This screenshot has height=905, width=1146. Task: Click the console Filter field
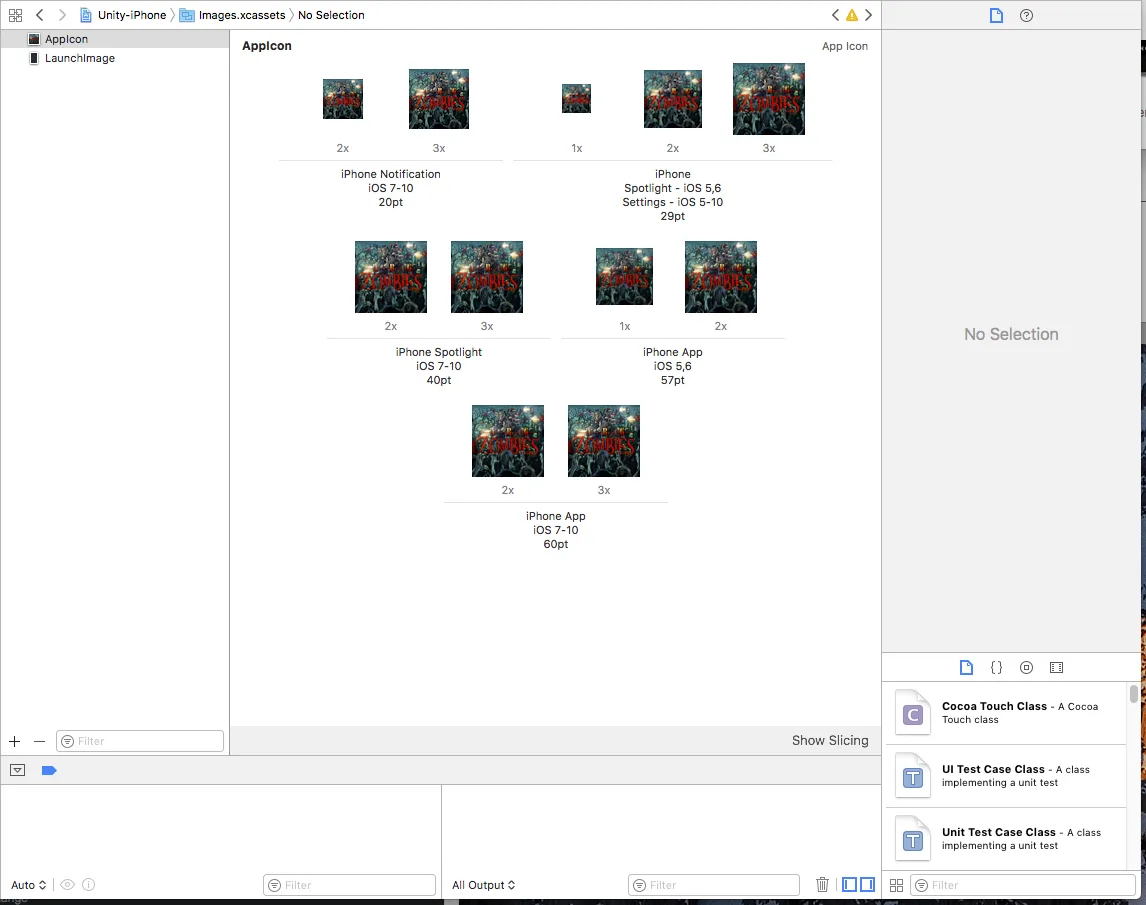coord(713,885)
